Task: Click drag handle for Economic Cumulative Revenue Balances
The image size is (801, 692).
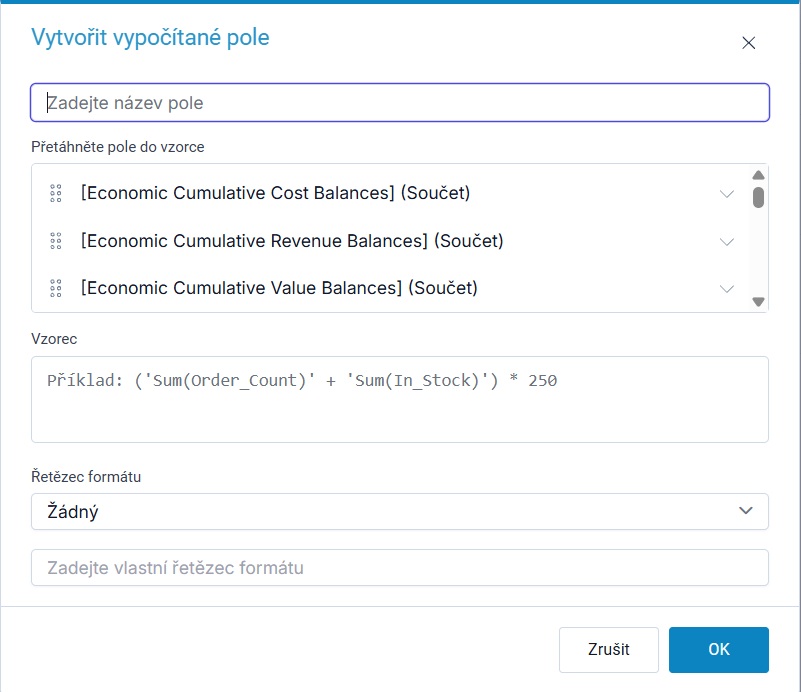Action: [x=56, y=241]
